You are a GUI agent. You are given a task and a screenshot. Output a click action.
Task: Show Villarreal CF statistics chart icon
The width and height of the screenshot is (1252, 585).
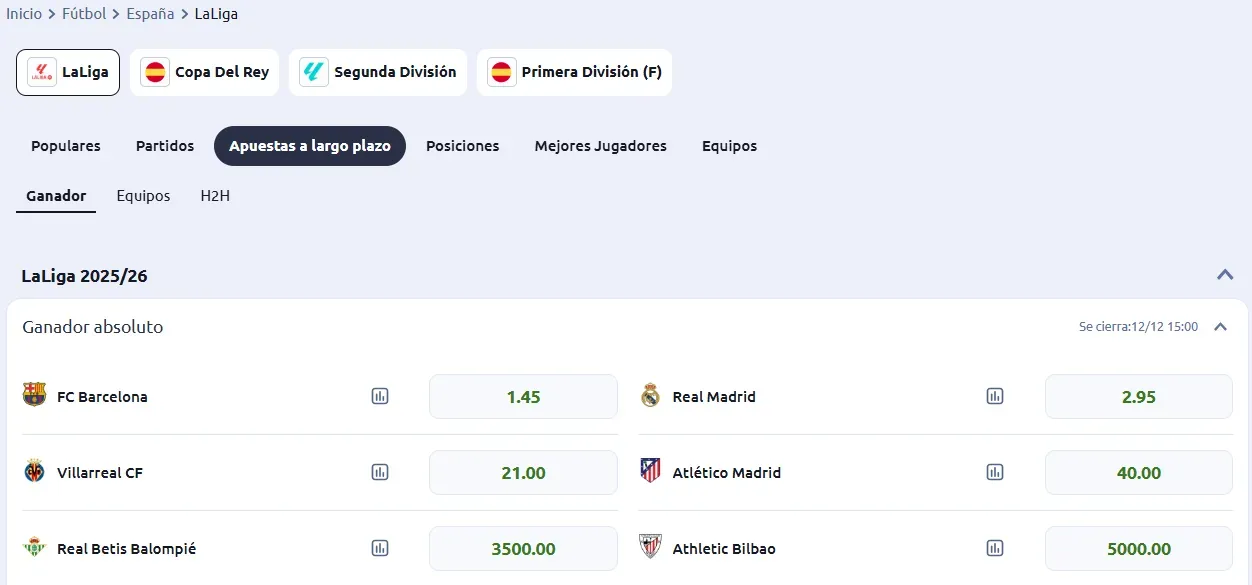[x=380, y=473]
